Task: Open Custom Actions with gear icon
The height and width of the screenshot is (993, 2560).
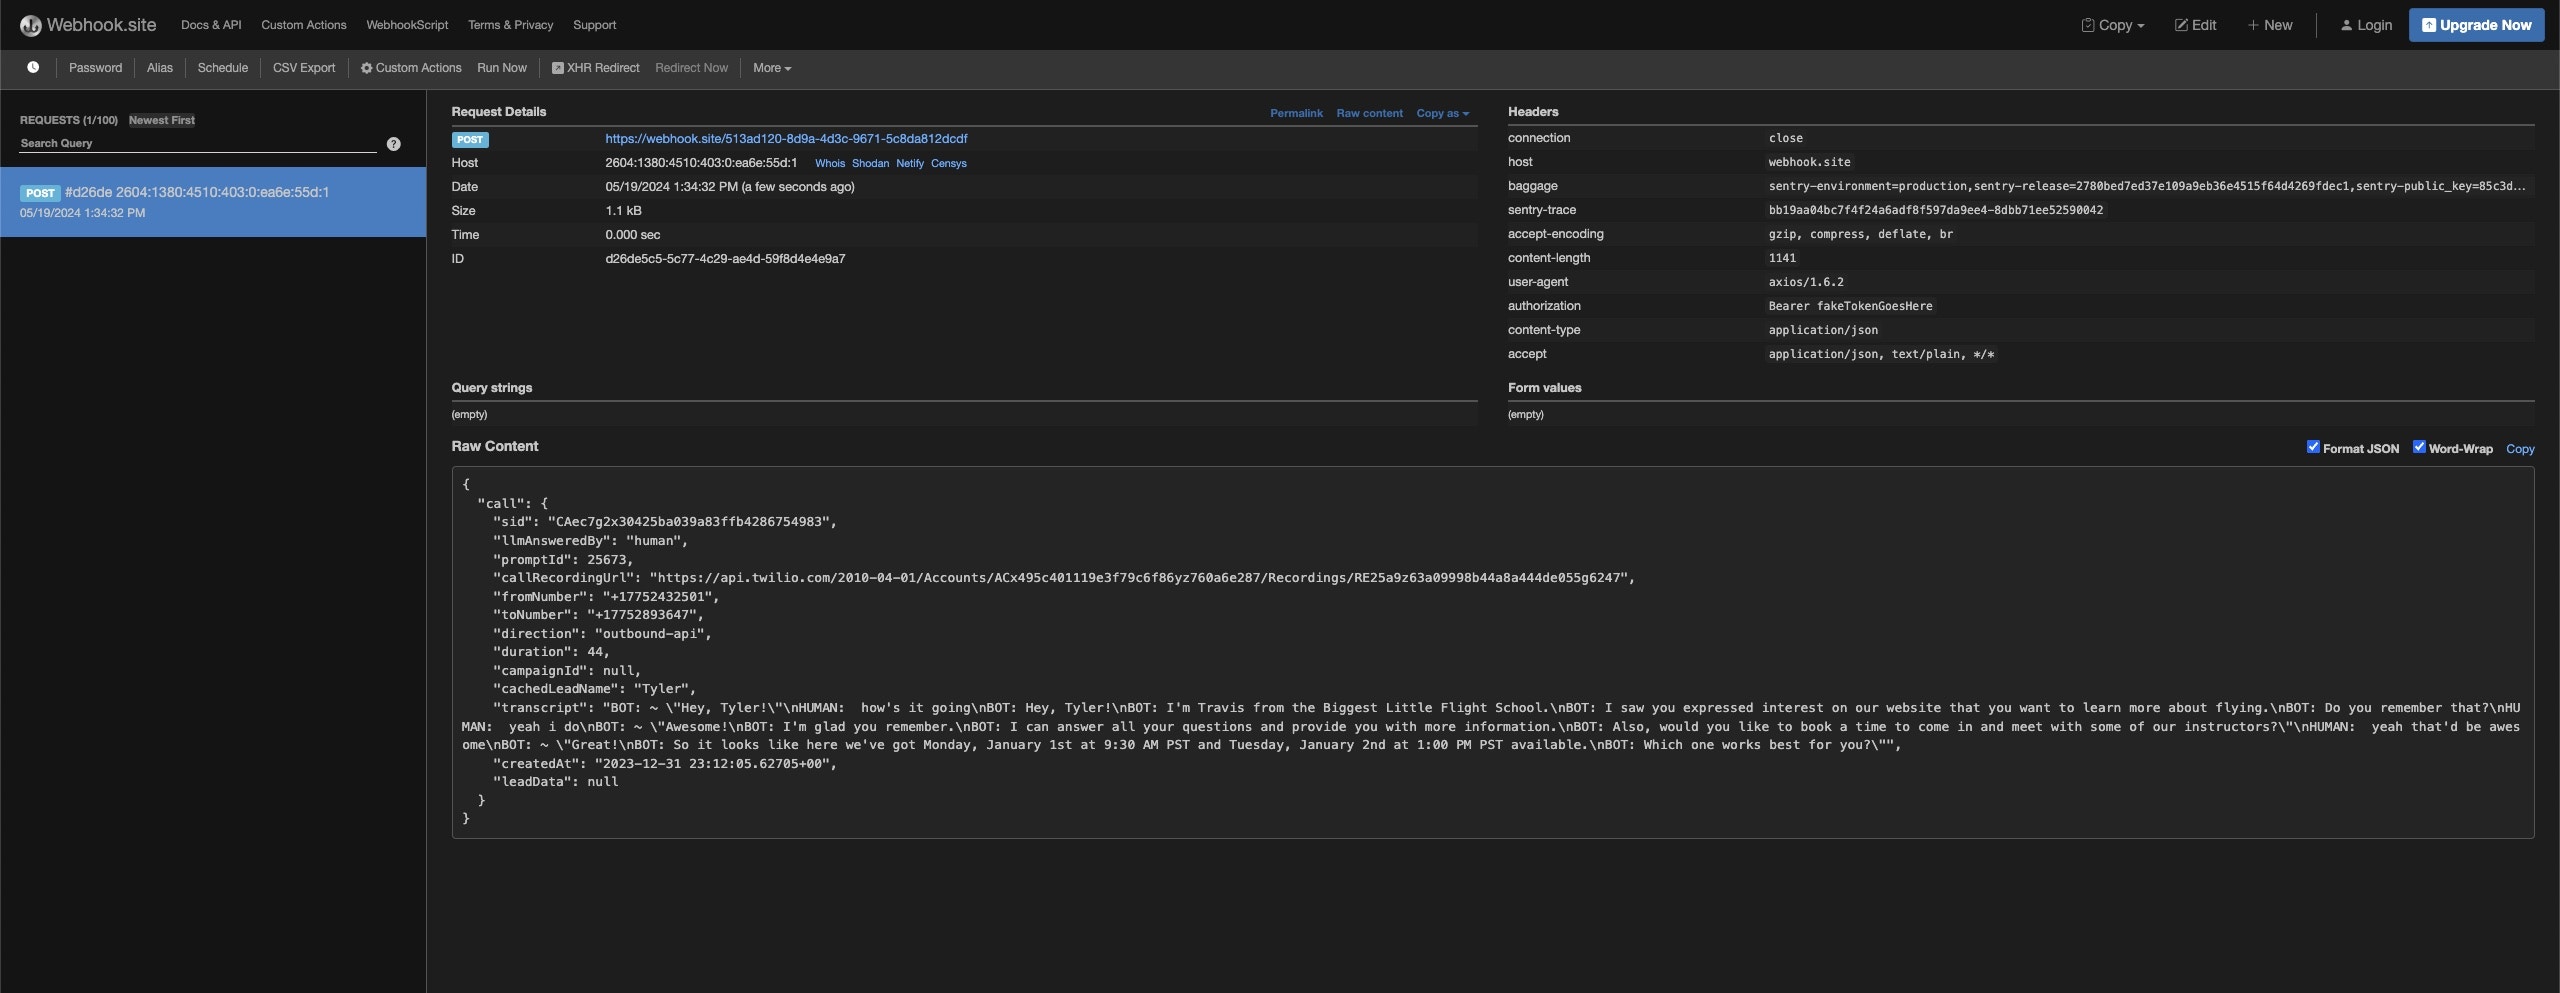Action: click(411, 68)
